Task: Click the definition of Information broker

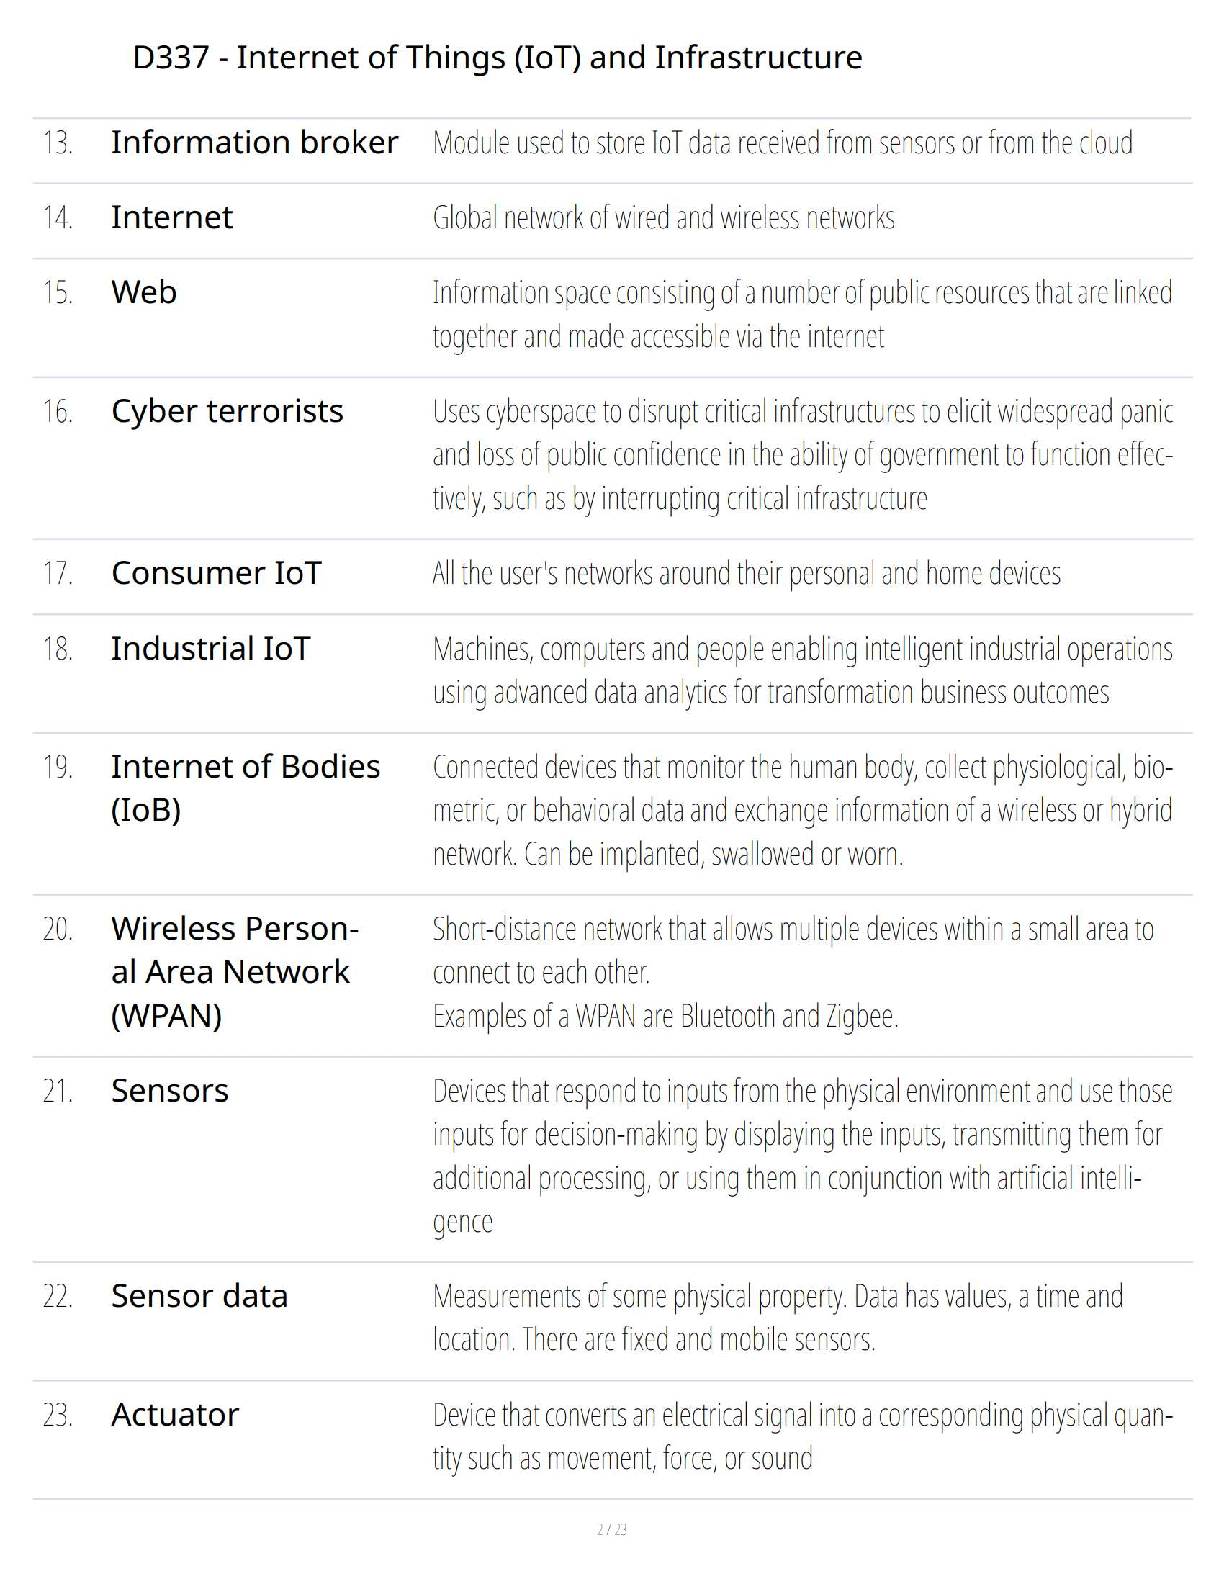Action: coord(782,143)
